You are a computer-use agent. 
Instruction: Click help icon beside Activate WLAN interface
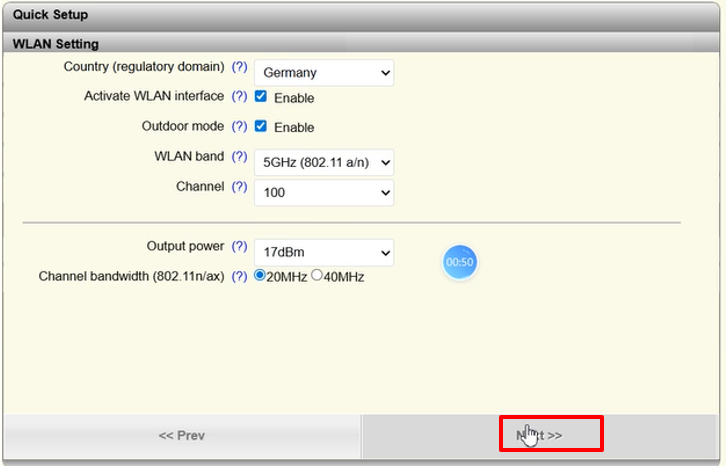pos(239,97)
